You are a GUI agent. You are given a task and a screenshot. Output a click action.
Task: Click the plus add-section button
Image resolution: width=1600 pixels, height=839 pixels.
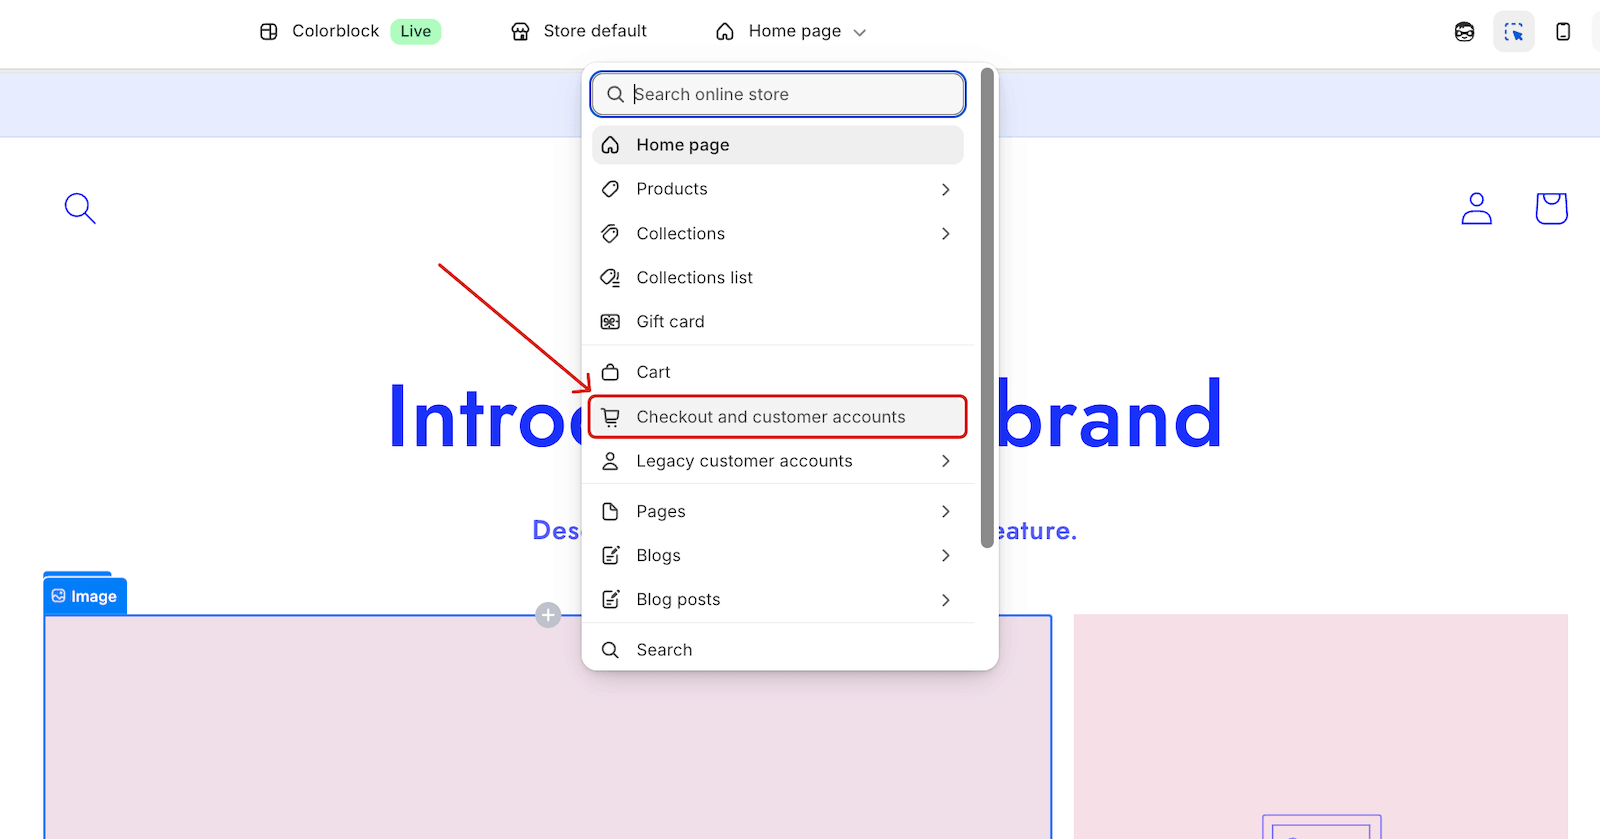pyautogui.click(x=548, y=615)
